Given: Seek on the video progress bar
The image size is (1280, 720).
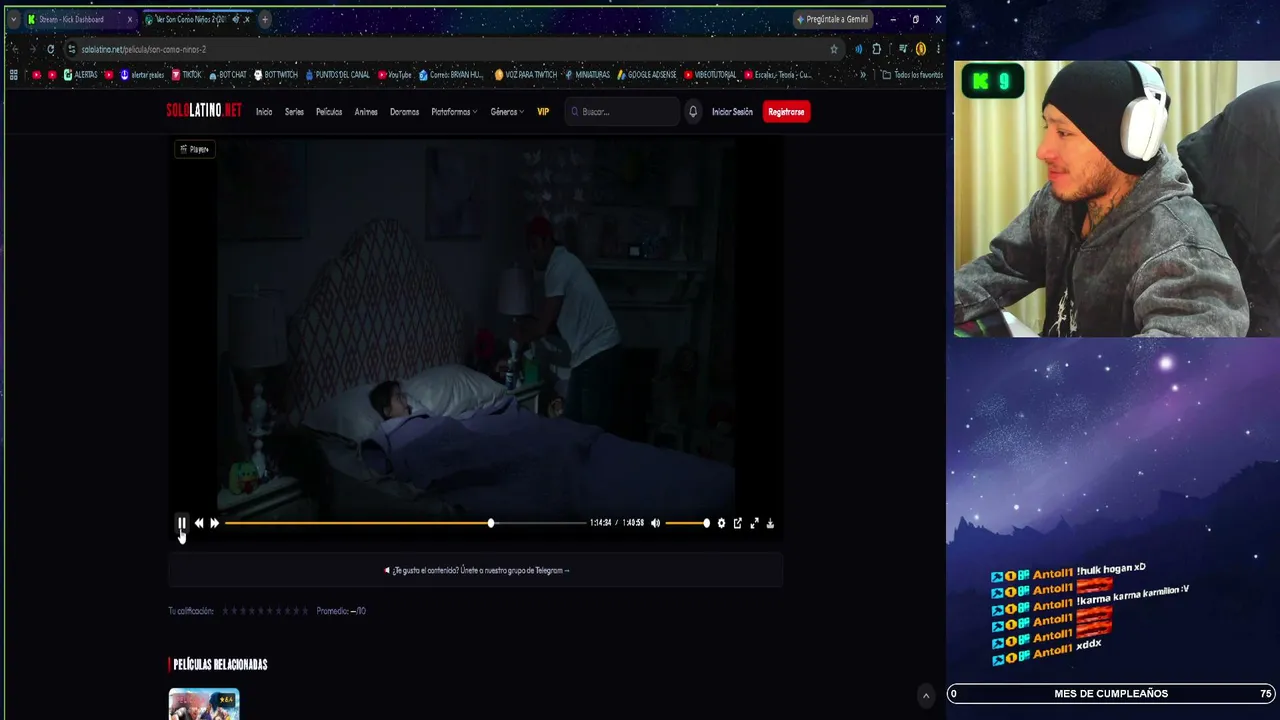Looking at the screenshot, I should point(405,523).
